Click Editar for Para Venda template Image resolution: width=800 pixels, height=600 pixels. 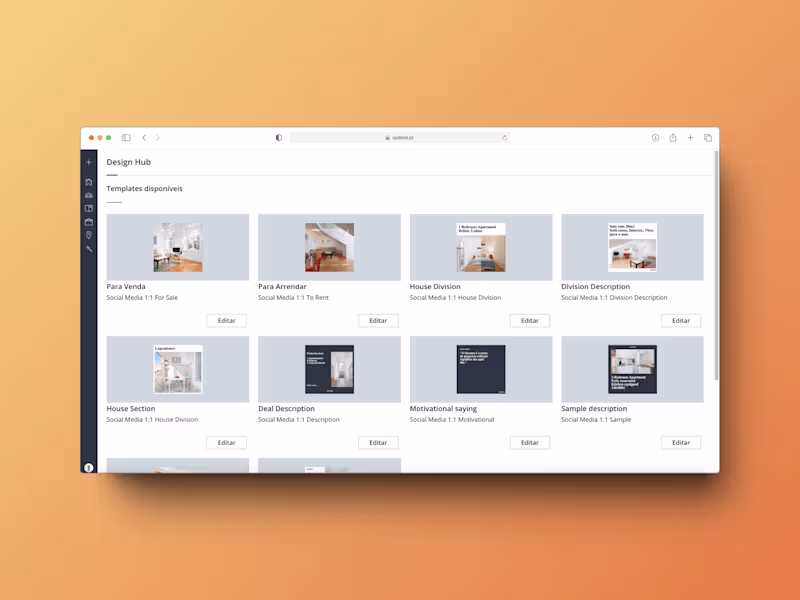point(227,320)
